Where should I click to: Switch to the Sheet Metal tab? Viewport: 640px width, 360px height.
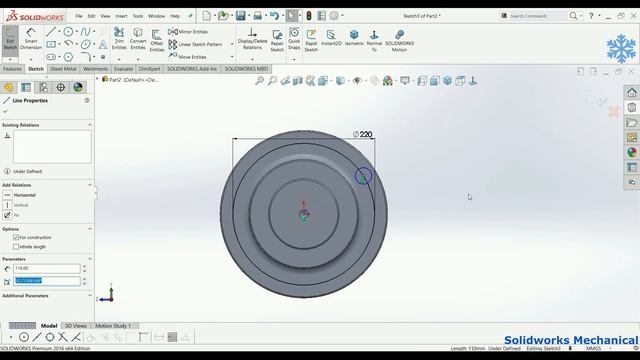(63, 69)
